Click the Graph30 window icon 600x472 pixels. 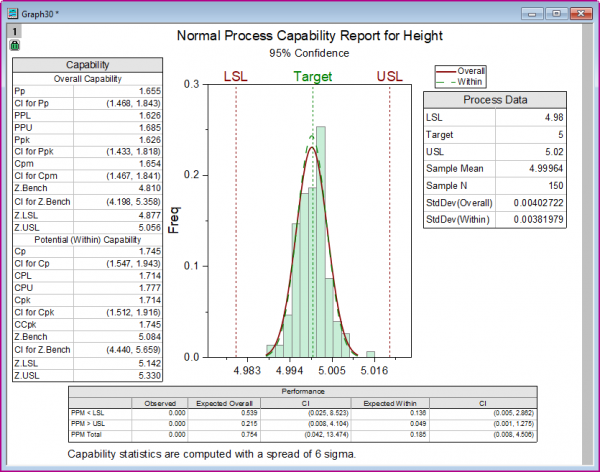(x=13, y=14)
